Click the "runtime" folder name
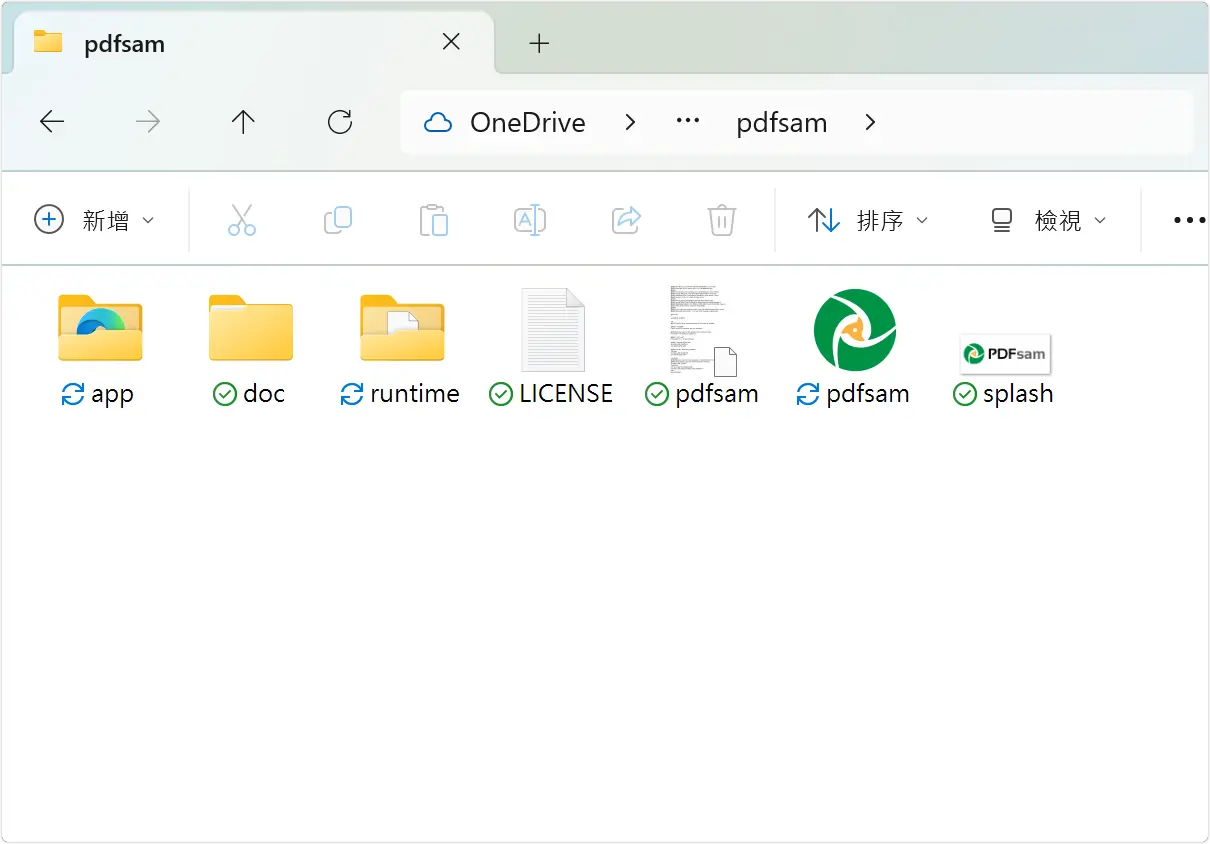Image resolution: width=1210 pixels, height=844 pixels. tap(415, 394)
